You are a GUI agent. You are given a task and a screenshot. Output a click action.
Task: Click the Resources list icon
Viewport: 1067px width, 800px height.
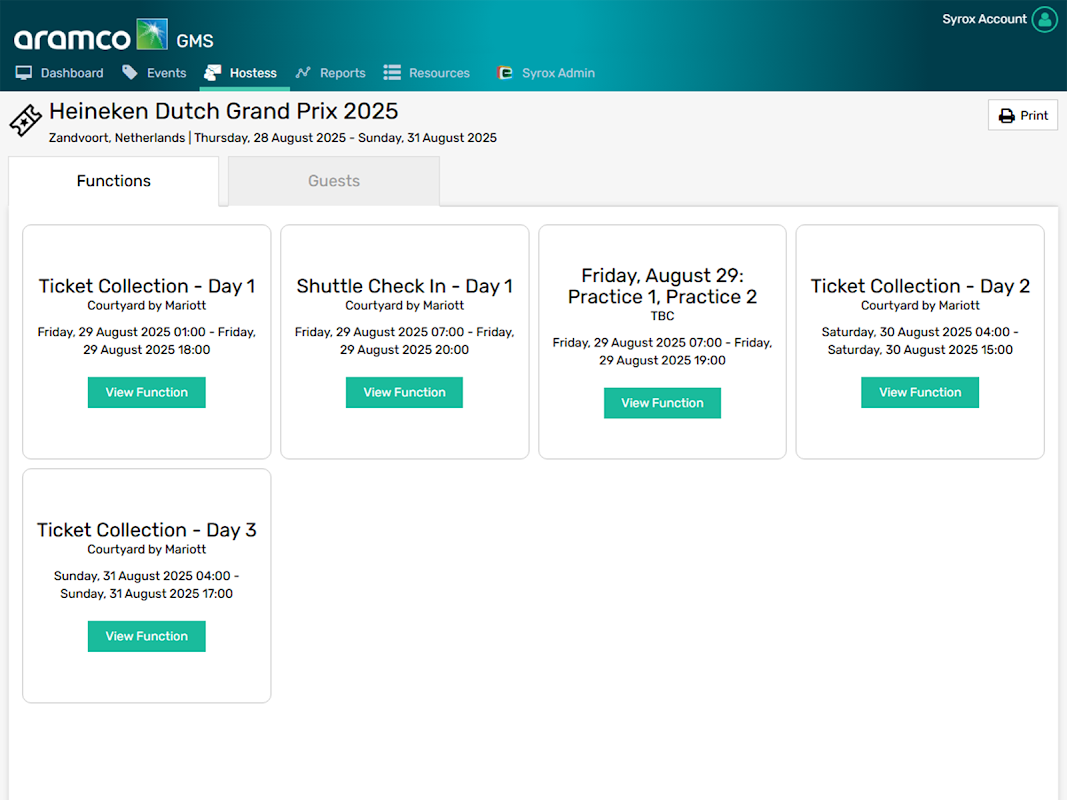(x=392, y=73)
